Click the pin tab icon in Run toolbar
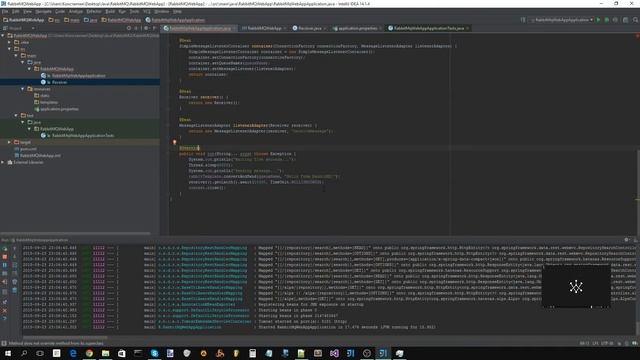Viewport: 640px width, 360px height. tap(5, 302)
